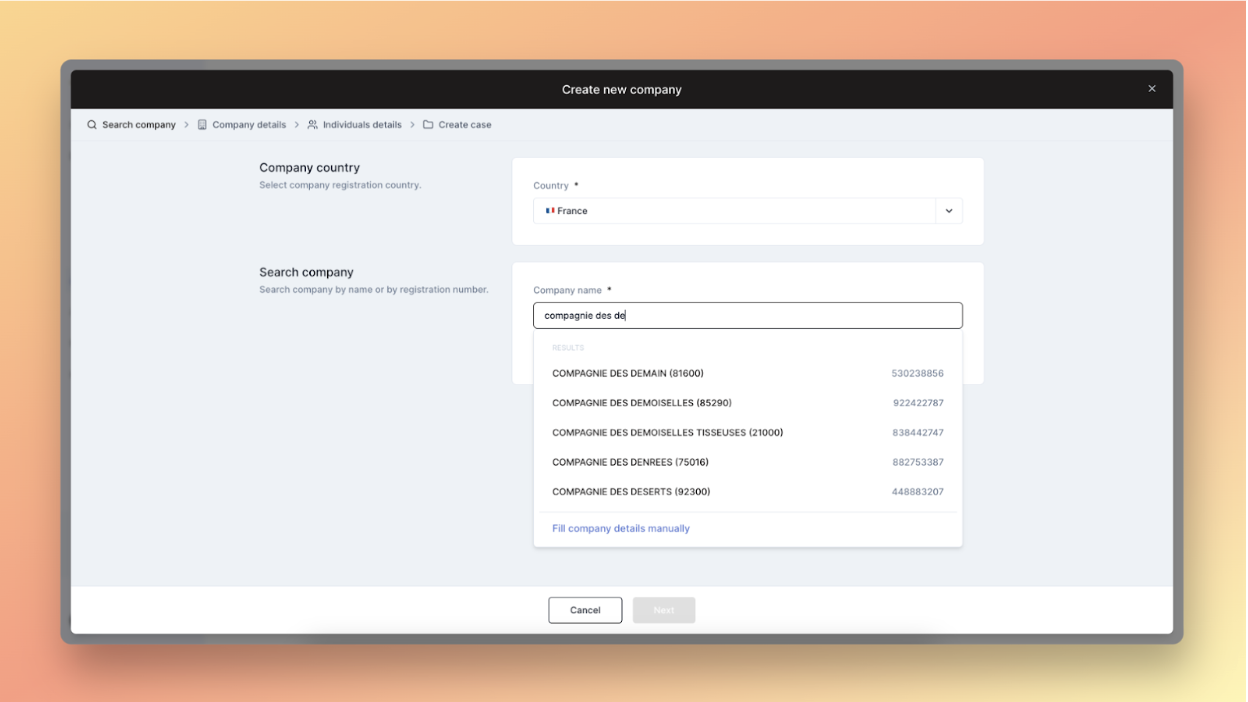Click the French flag icon in Country
1248x702 pixels.
[550, 211]
